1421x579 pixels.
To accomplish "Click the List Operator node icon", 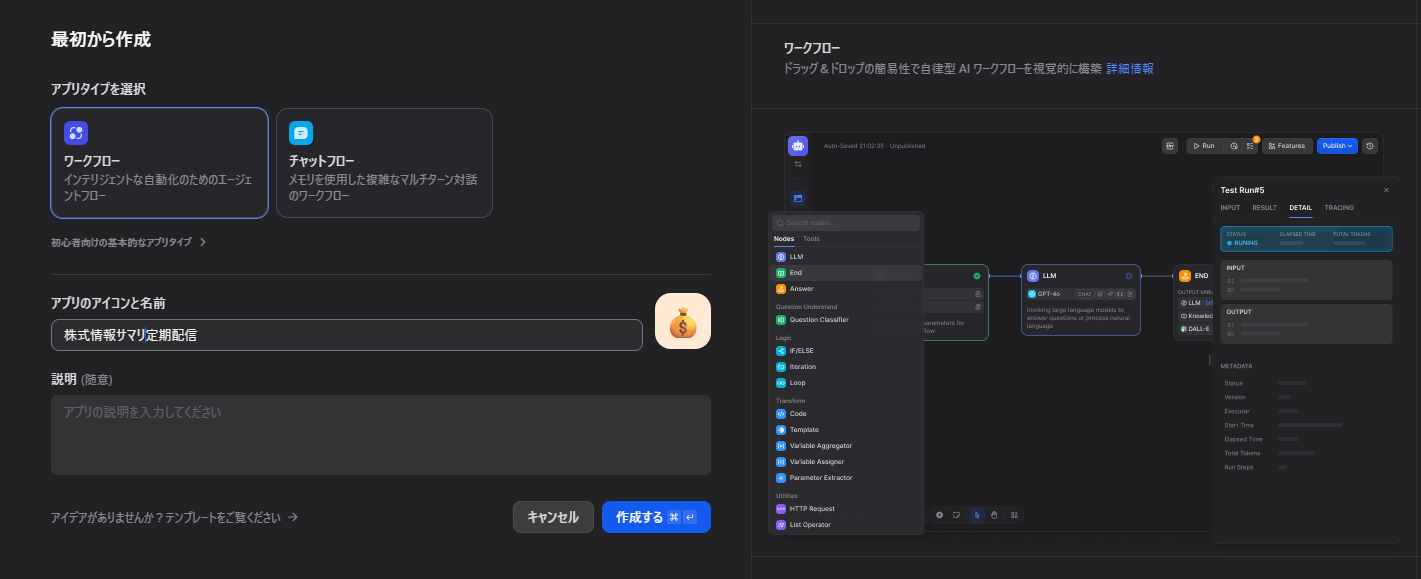I will pyautogui.click(x=781, y=525).
